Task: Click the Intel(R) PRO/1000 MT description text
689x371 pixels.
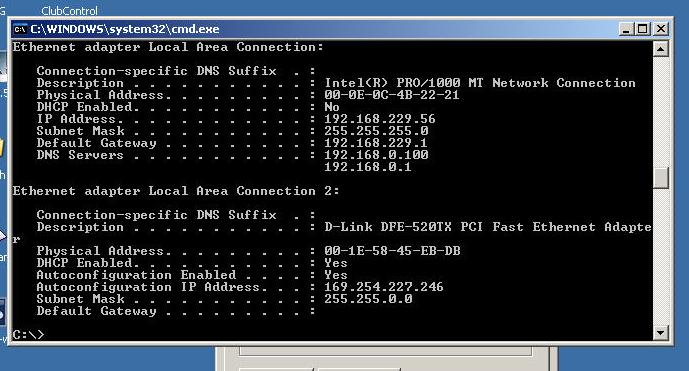Action: tap(480, 83)
